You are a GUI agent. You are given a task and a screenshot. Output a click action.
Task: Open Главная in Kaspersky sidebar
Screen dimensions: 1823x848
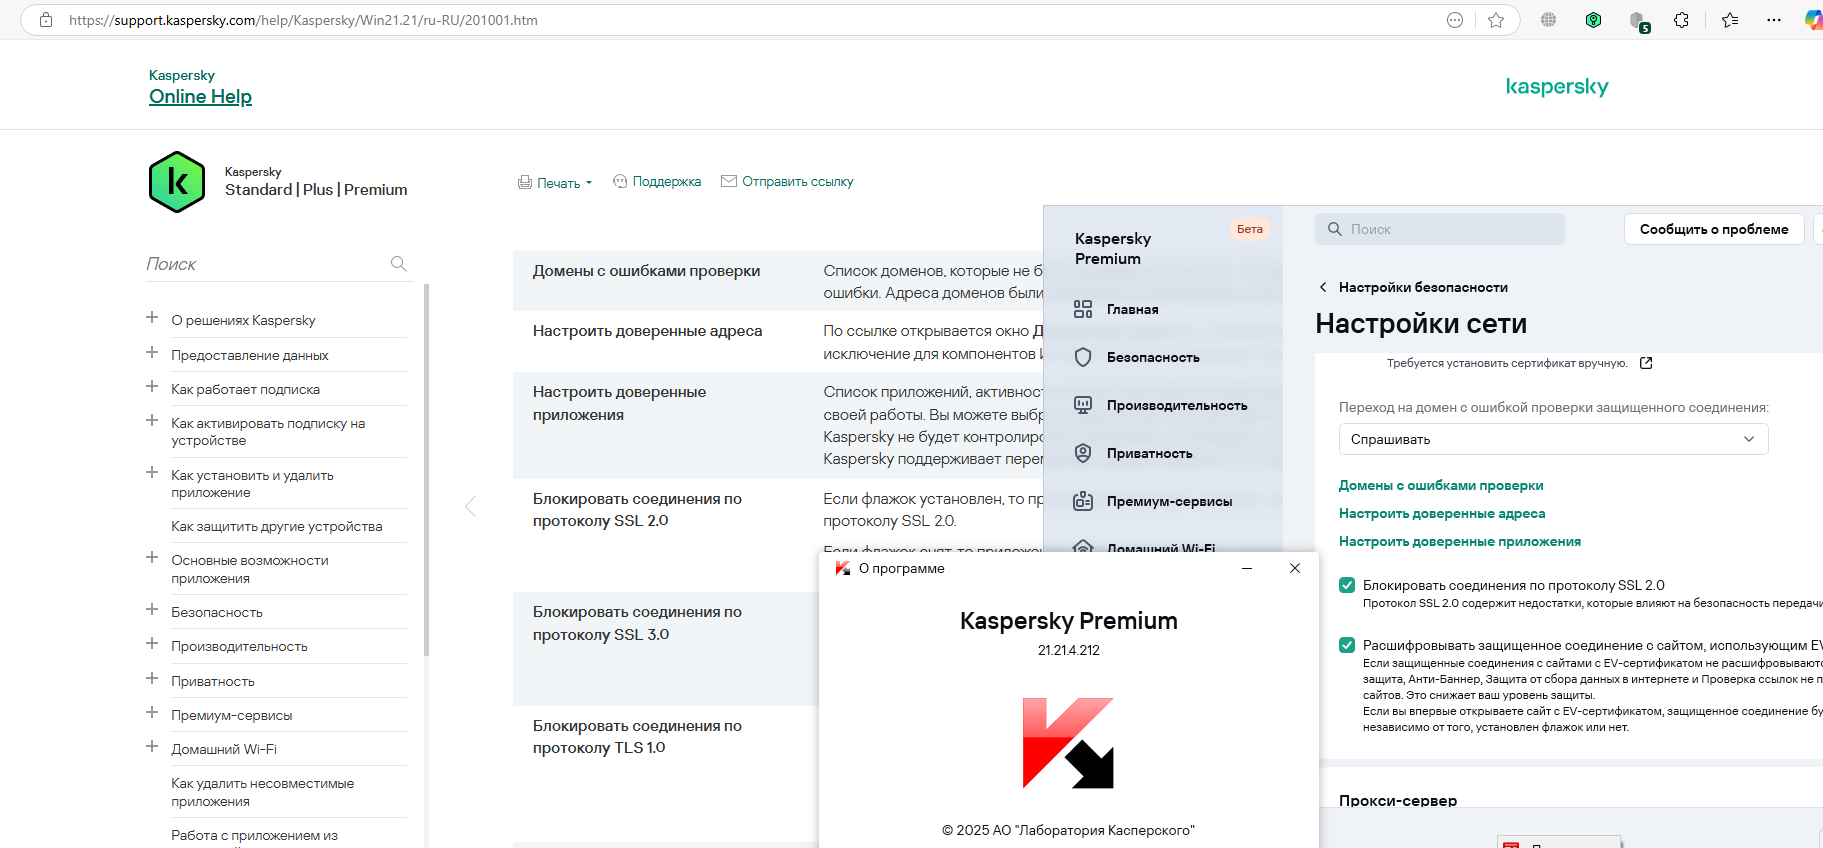click(1132, 309)
